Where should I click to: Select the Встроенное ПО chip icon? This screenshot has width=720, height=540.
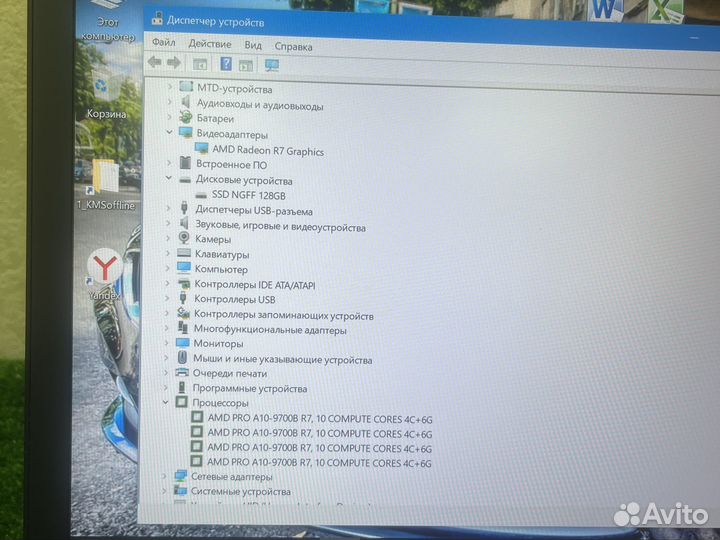point(185,163)
